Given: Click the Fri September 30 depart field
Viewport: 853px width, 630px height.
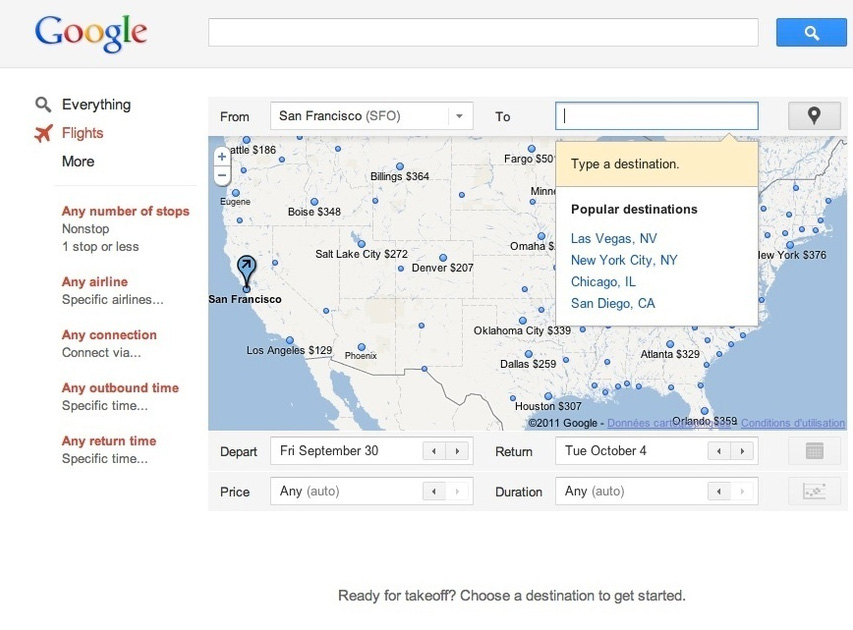Looking at the screenshot, I should (x=372, y=451).
